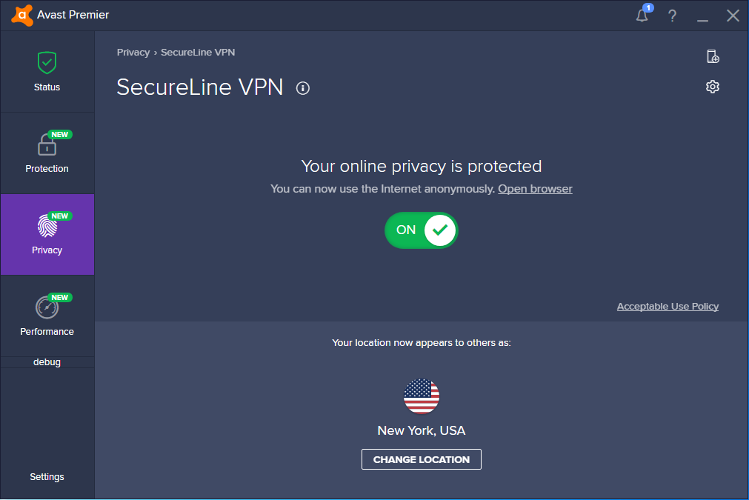Image resolution: width=749 pixels, height=500 pixels.
Task: Open the SecureLine VPN info icon
Action: tap(303, 88)
